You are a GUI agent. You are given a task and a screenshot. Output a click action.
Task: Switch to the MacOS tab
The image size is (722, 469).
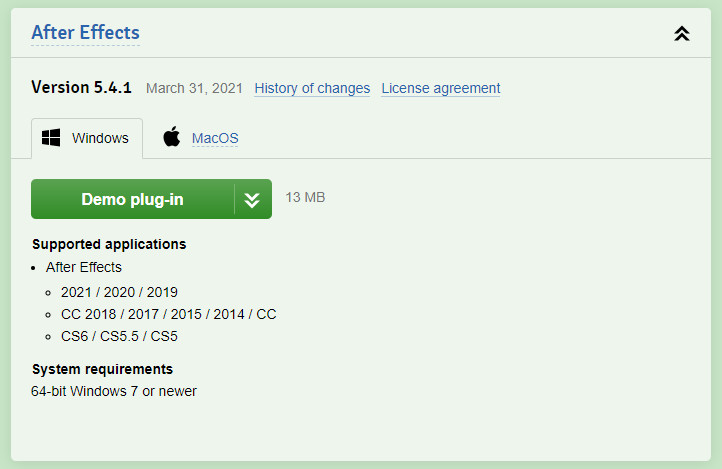point(215,138)
